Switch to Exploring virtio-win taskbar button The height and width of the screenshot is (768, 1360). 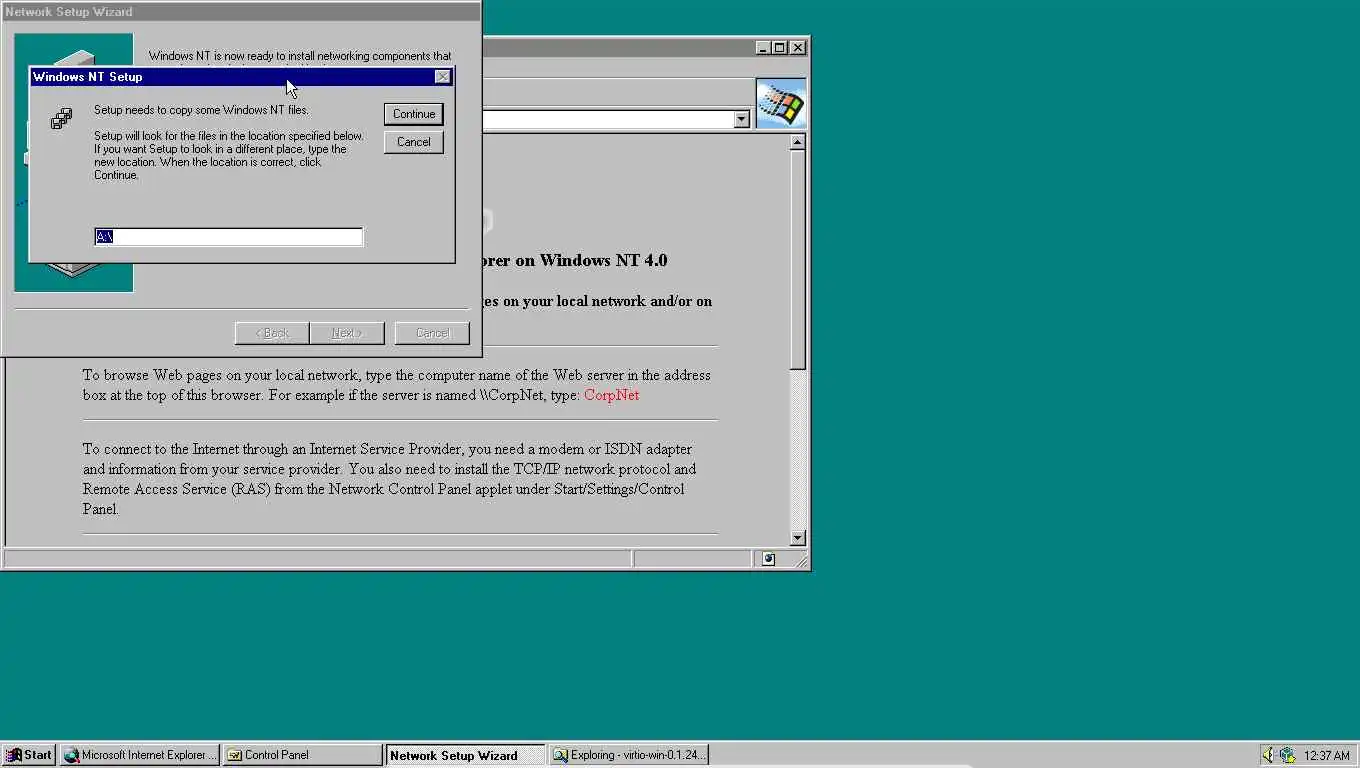coord(629,755)
